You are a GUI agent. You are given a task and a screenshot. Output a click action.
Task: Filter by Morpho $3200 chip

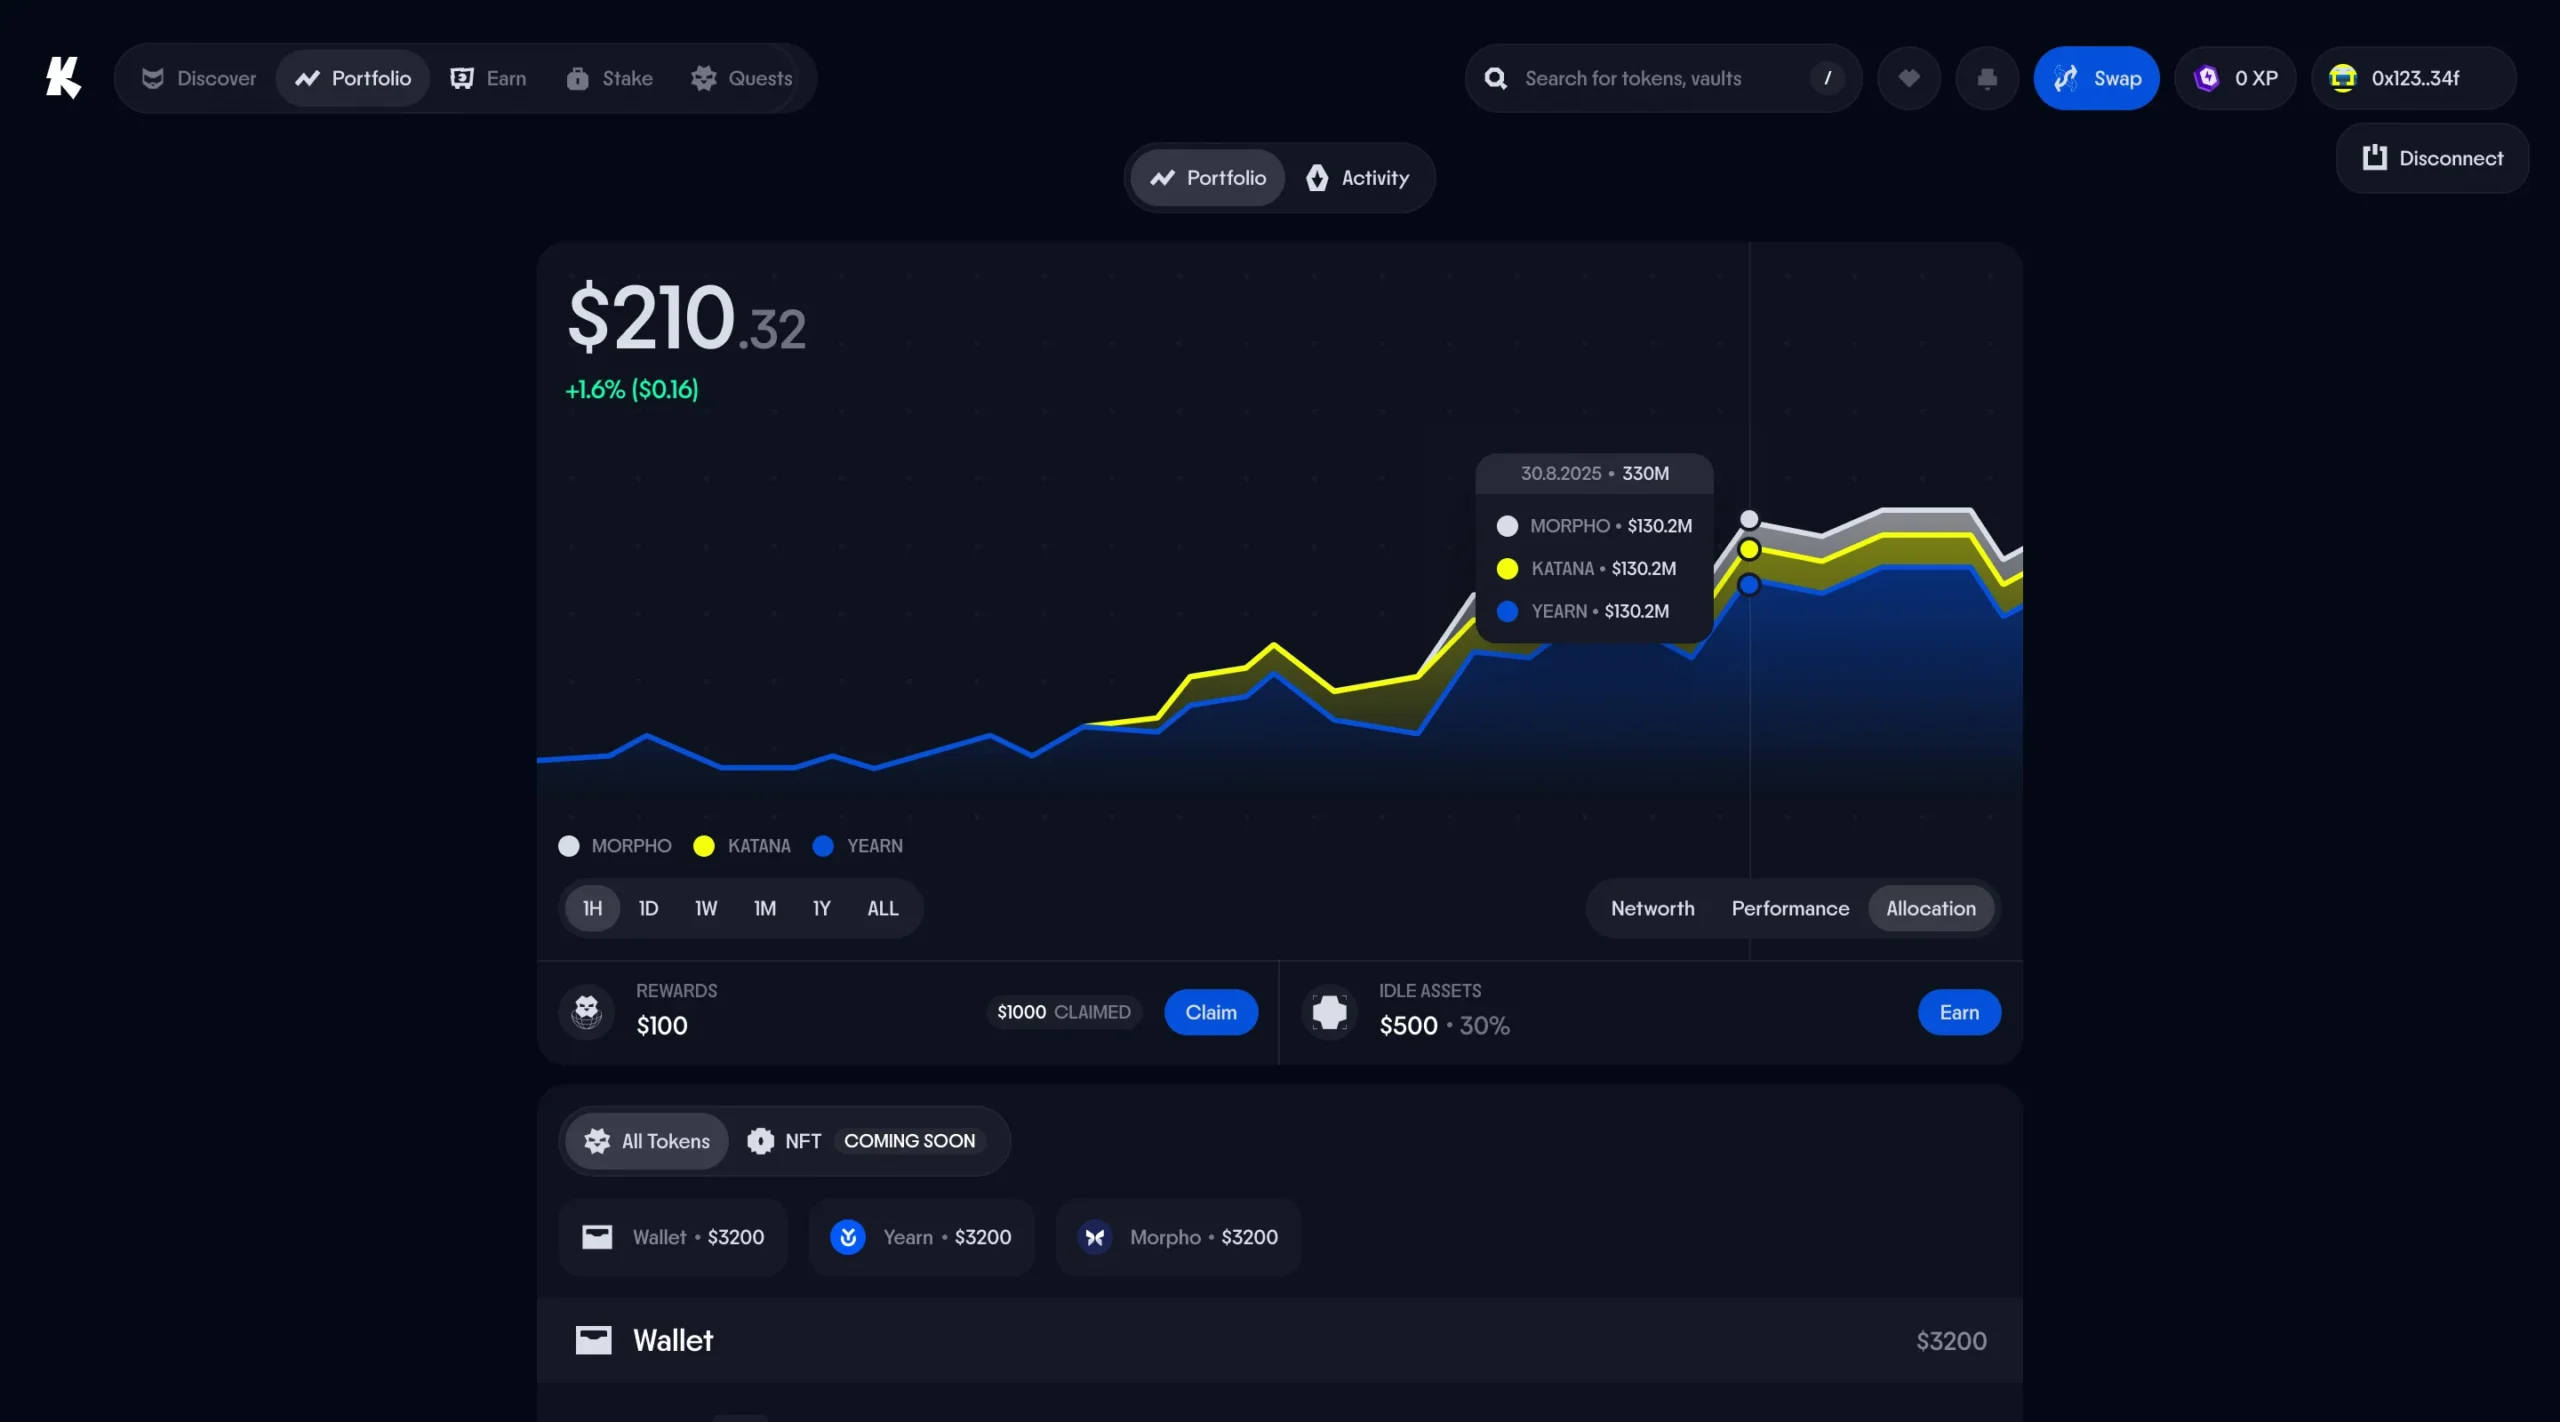pos(1178,1237)
